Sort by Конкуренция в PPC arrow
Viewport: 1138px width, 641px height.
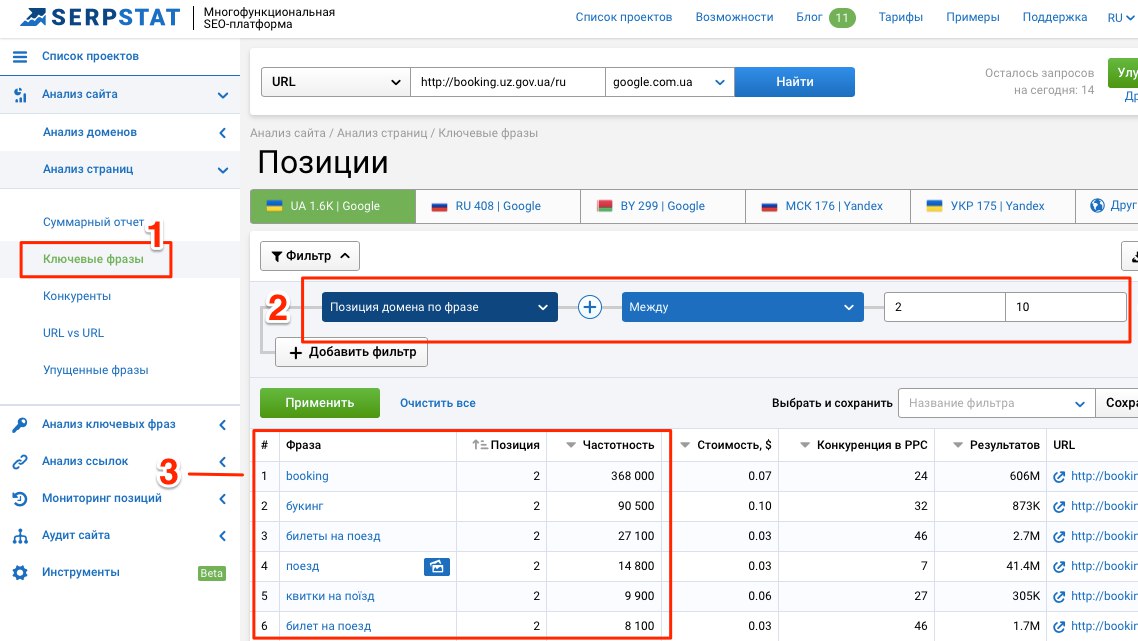(804, 445)
